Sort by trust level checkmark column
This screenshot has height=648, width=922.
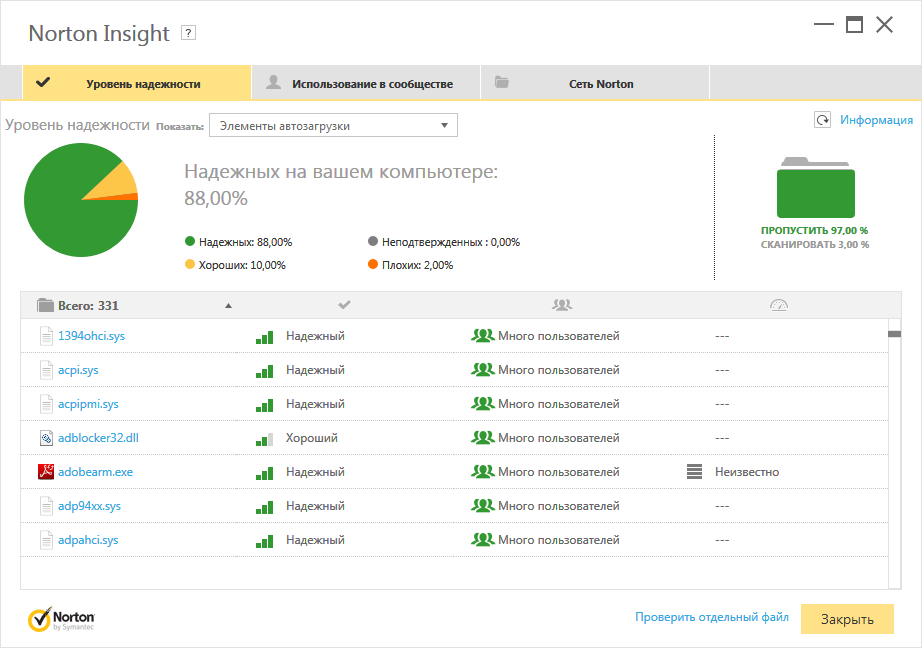344,304
